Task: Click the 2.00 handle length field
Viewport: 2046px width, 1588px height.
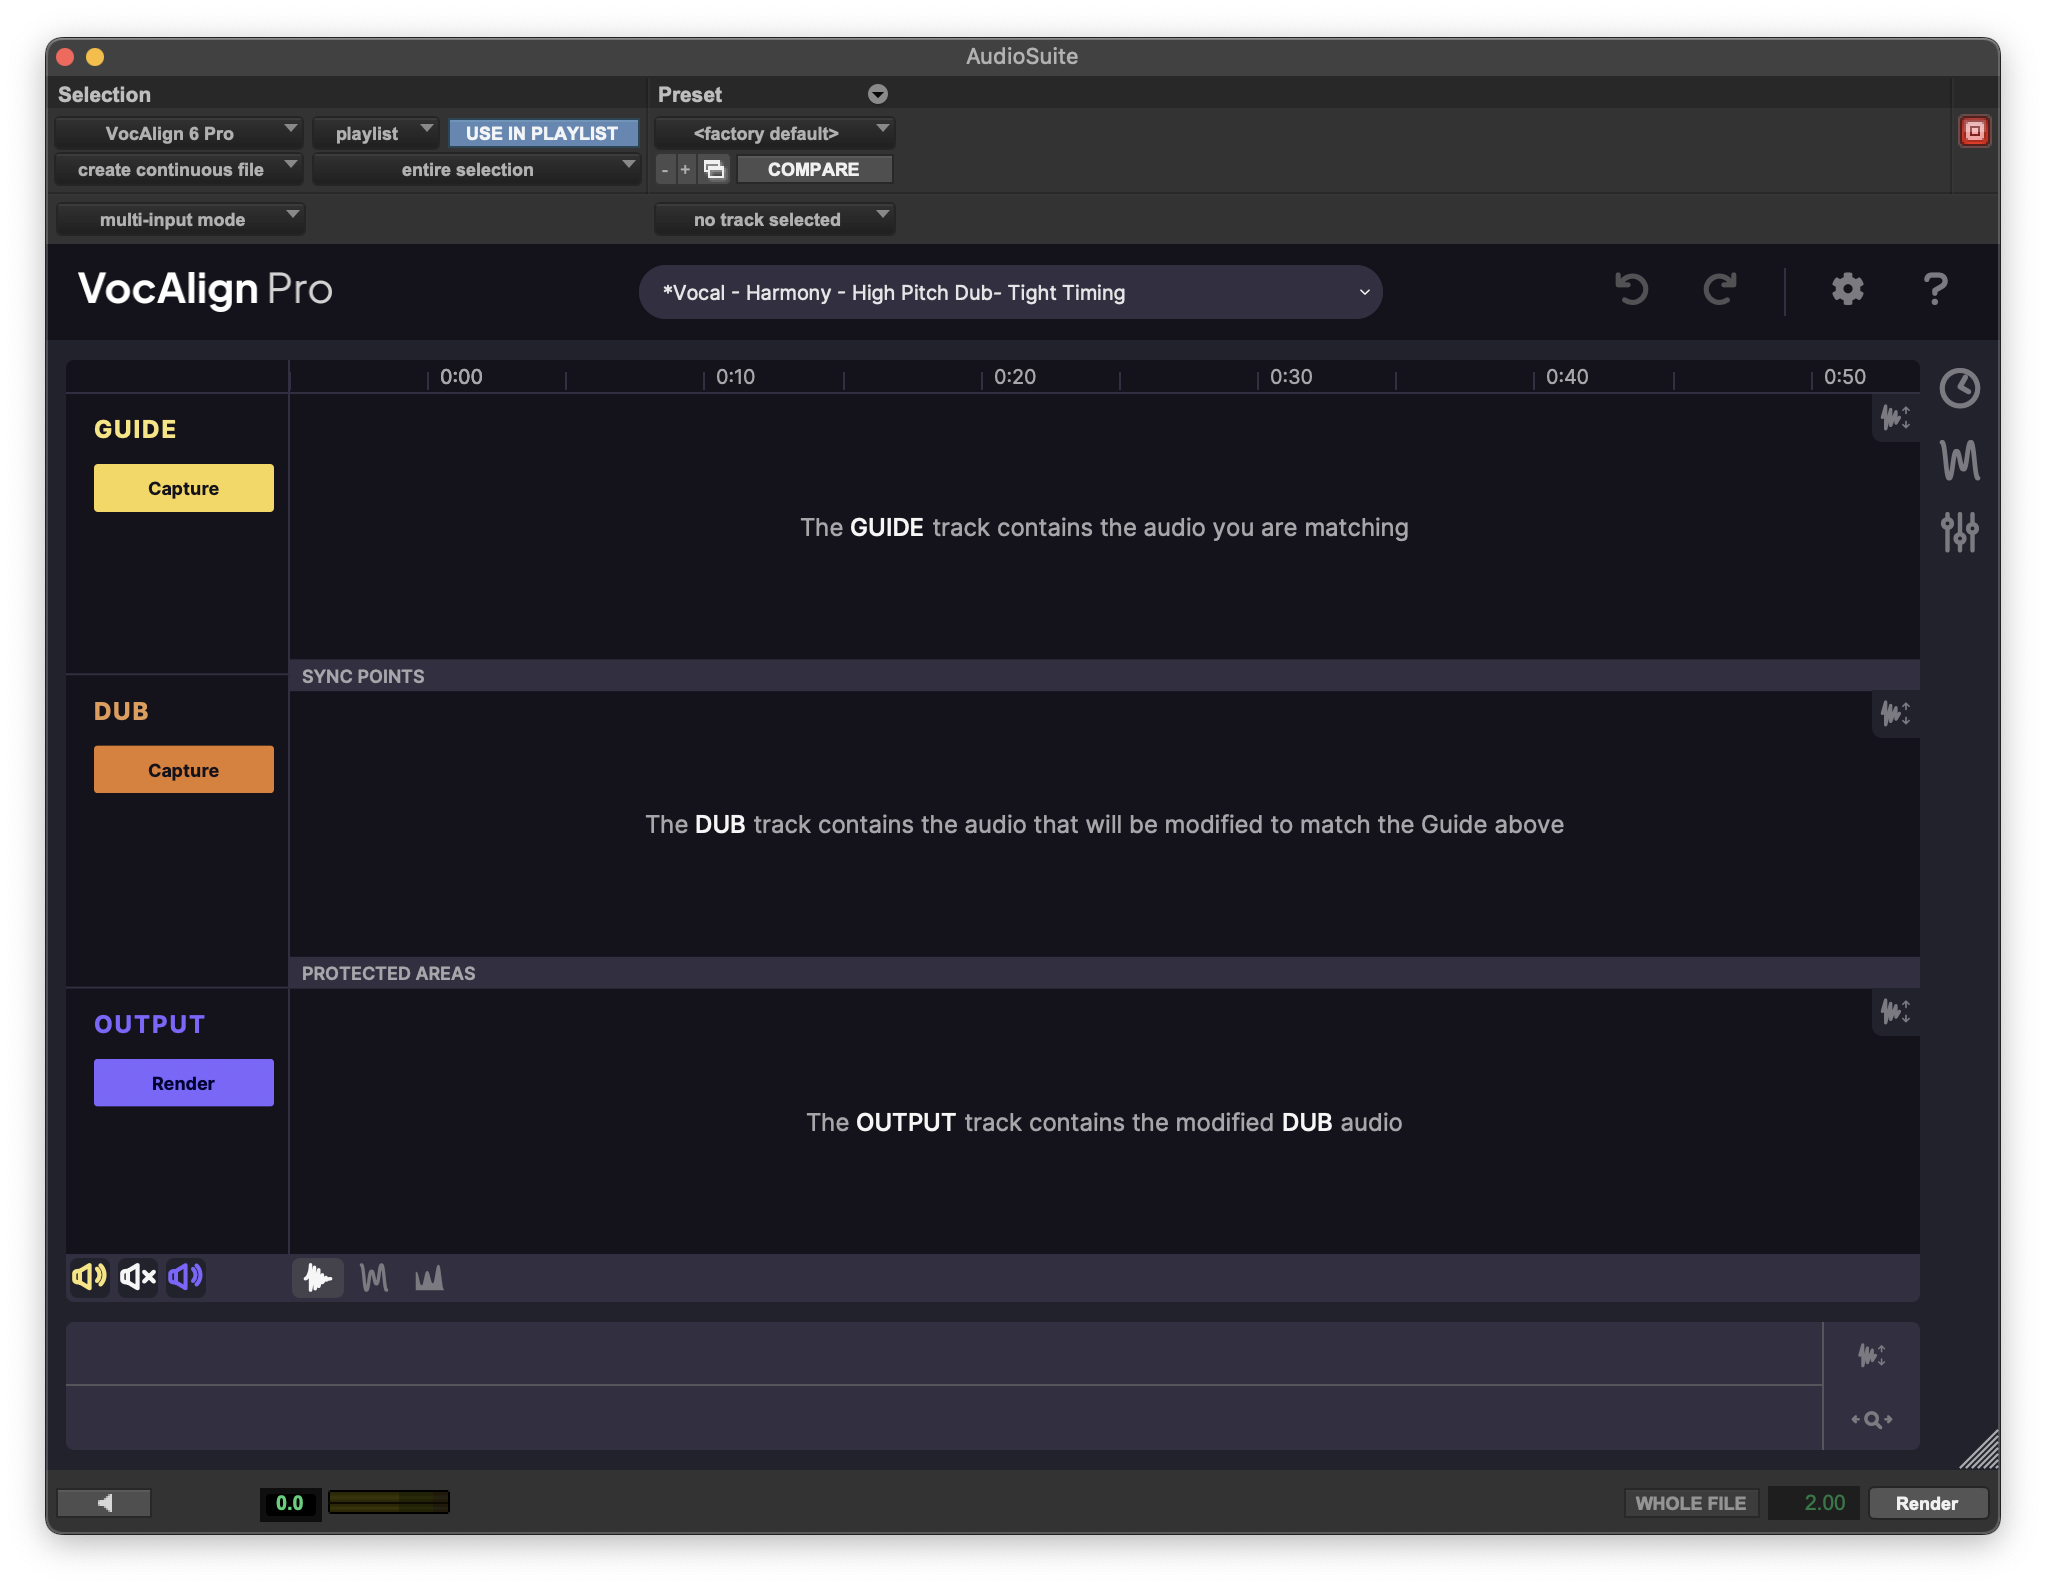Action: click(1815, 1503)
